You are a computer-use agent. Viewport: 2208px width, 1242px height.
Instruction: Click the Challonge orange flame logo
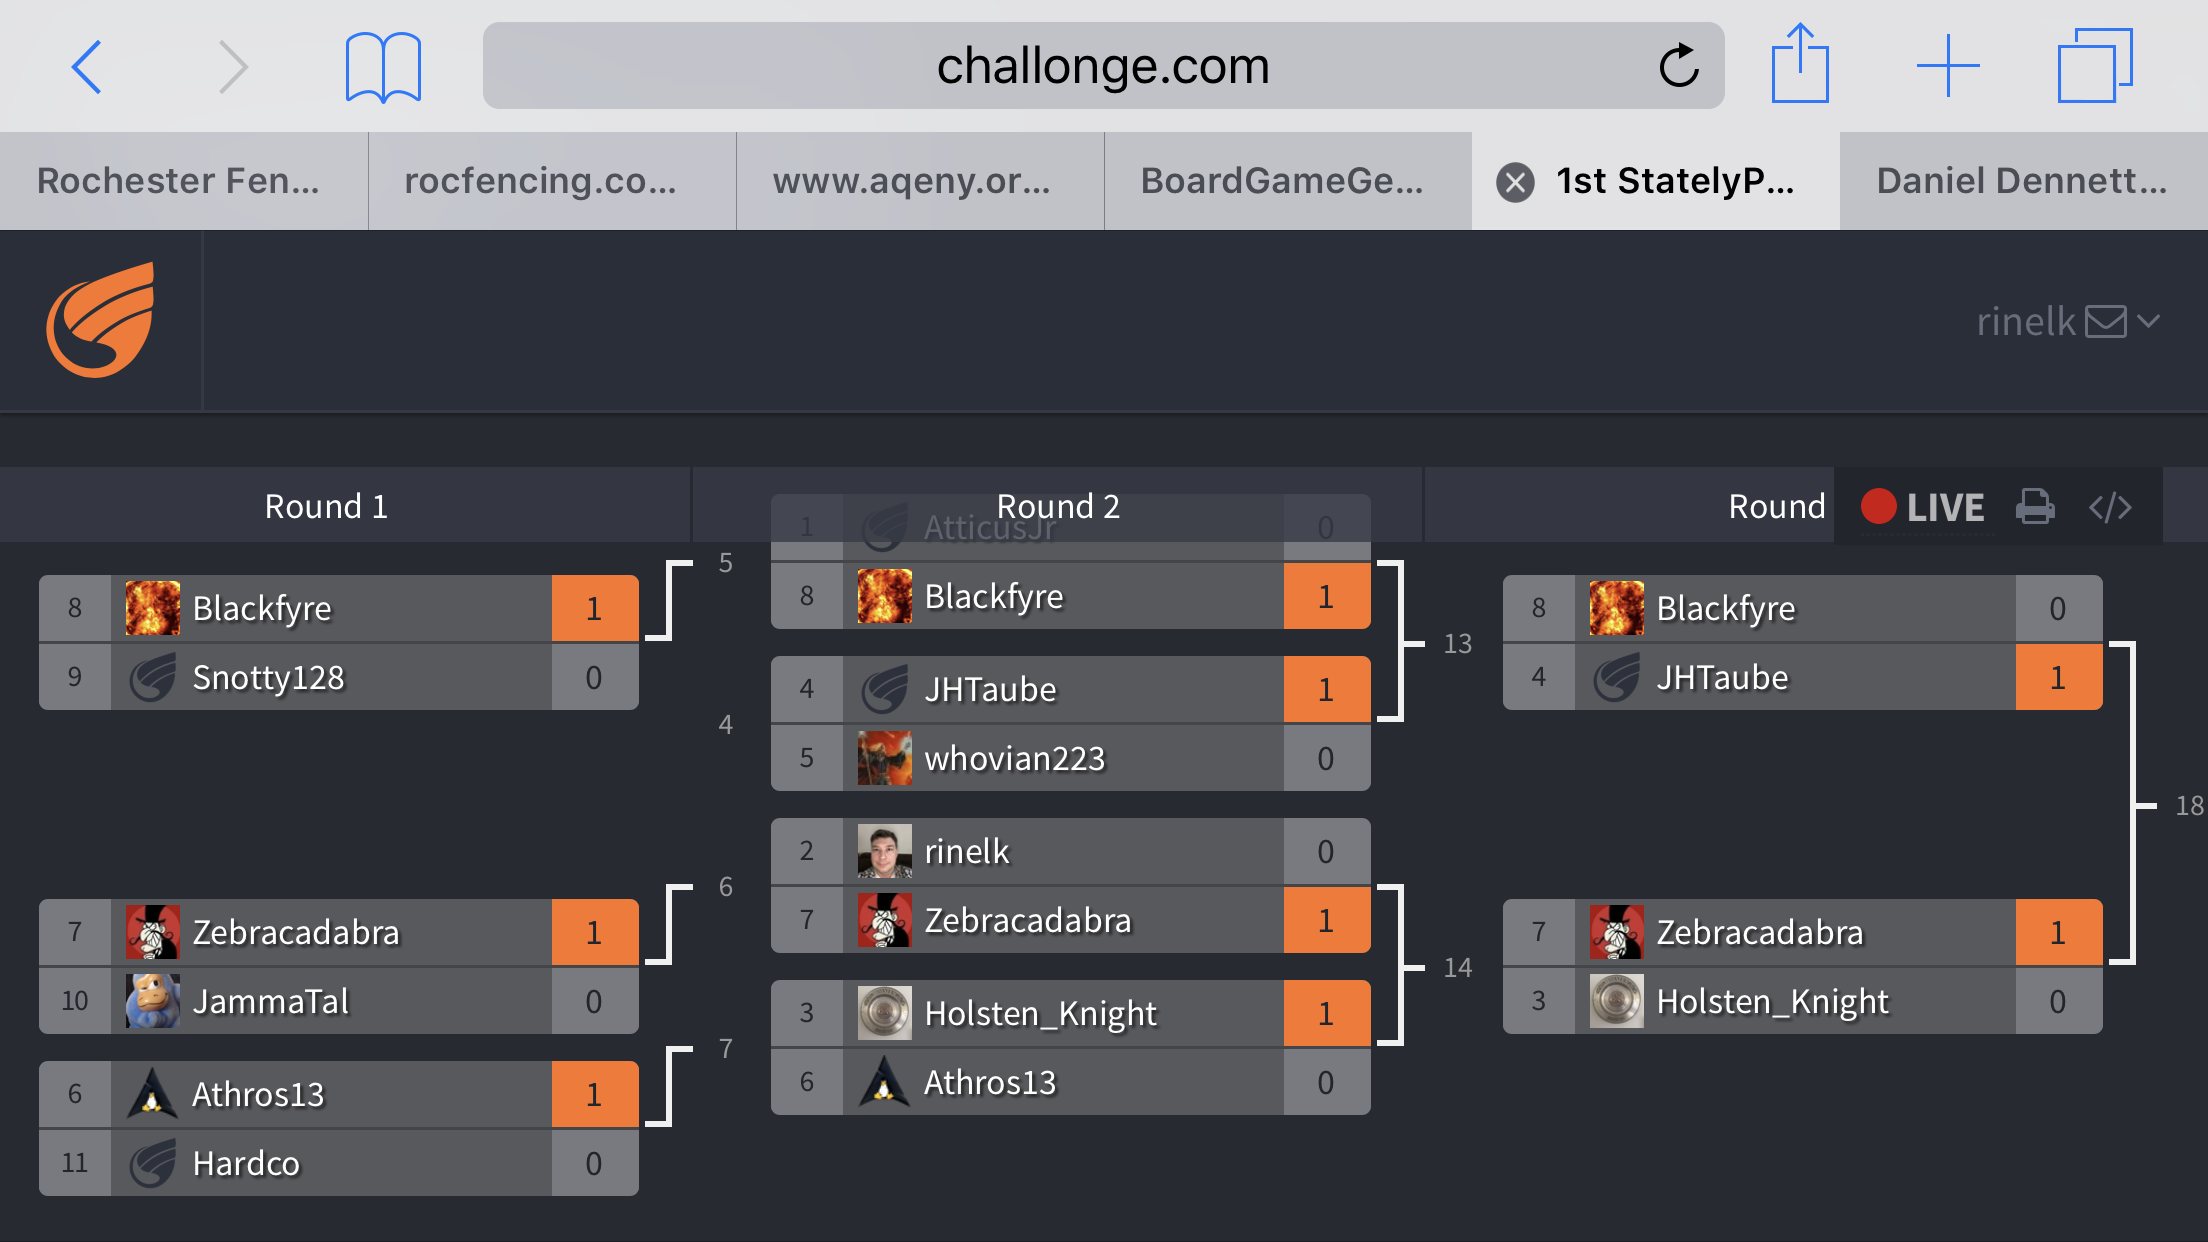pos(101,320)
